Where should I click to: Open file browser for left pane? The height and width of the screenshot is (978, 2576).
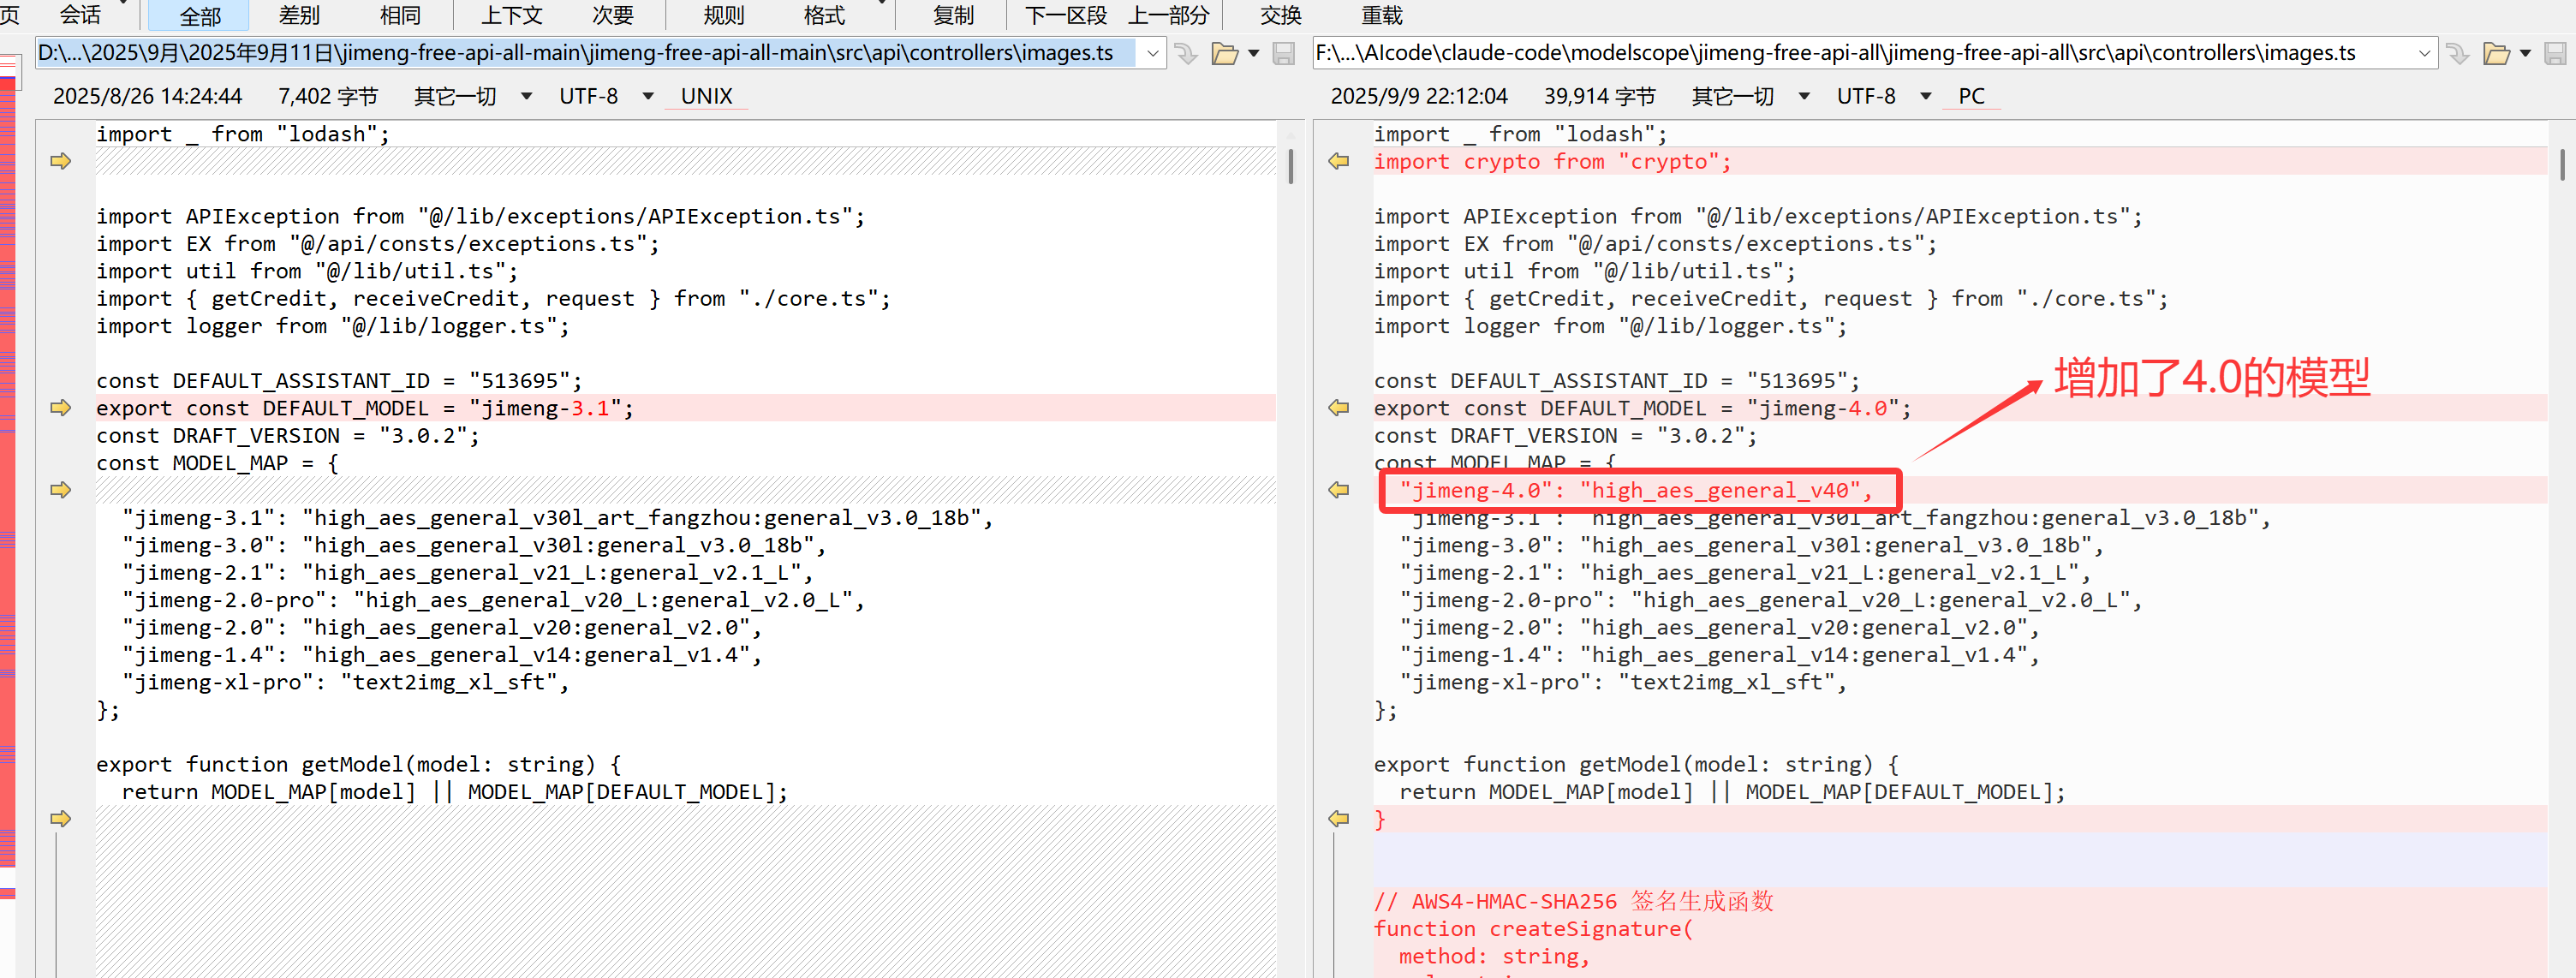1224,53
